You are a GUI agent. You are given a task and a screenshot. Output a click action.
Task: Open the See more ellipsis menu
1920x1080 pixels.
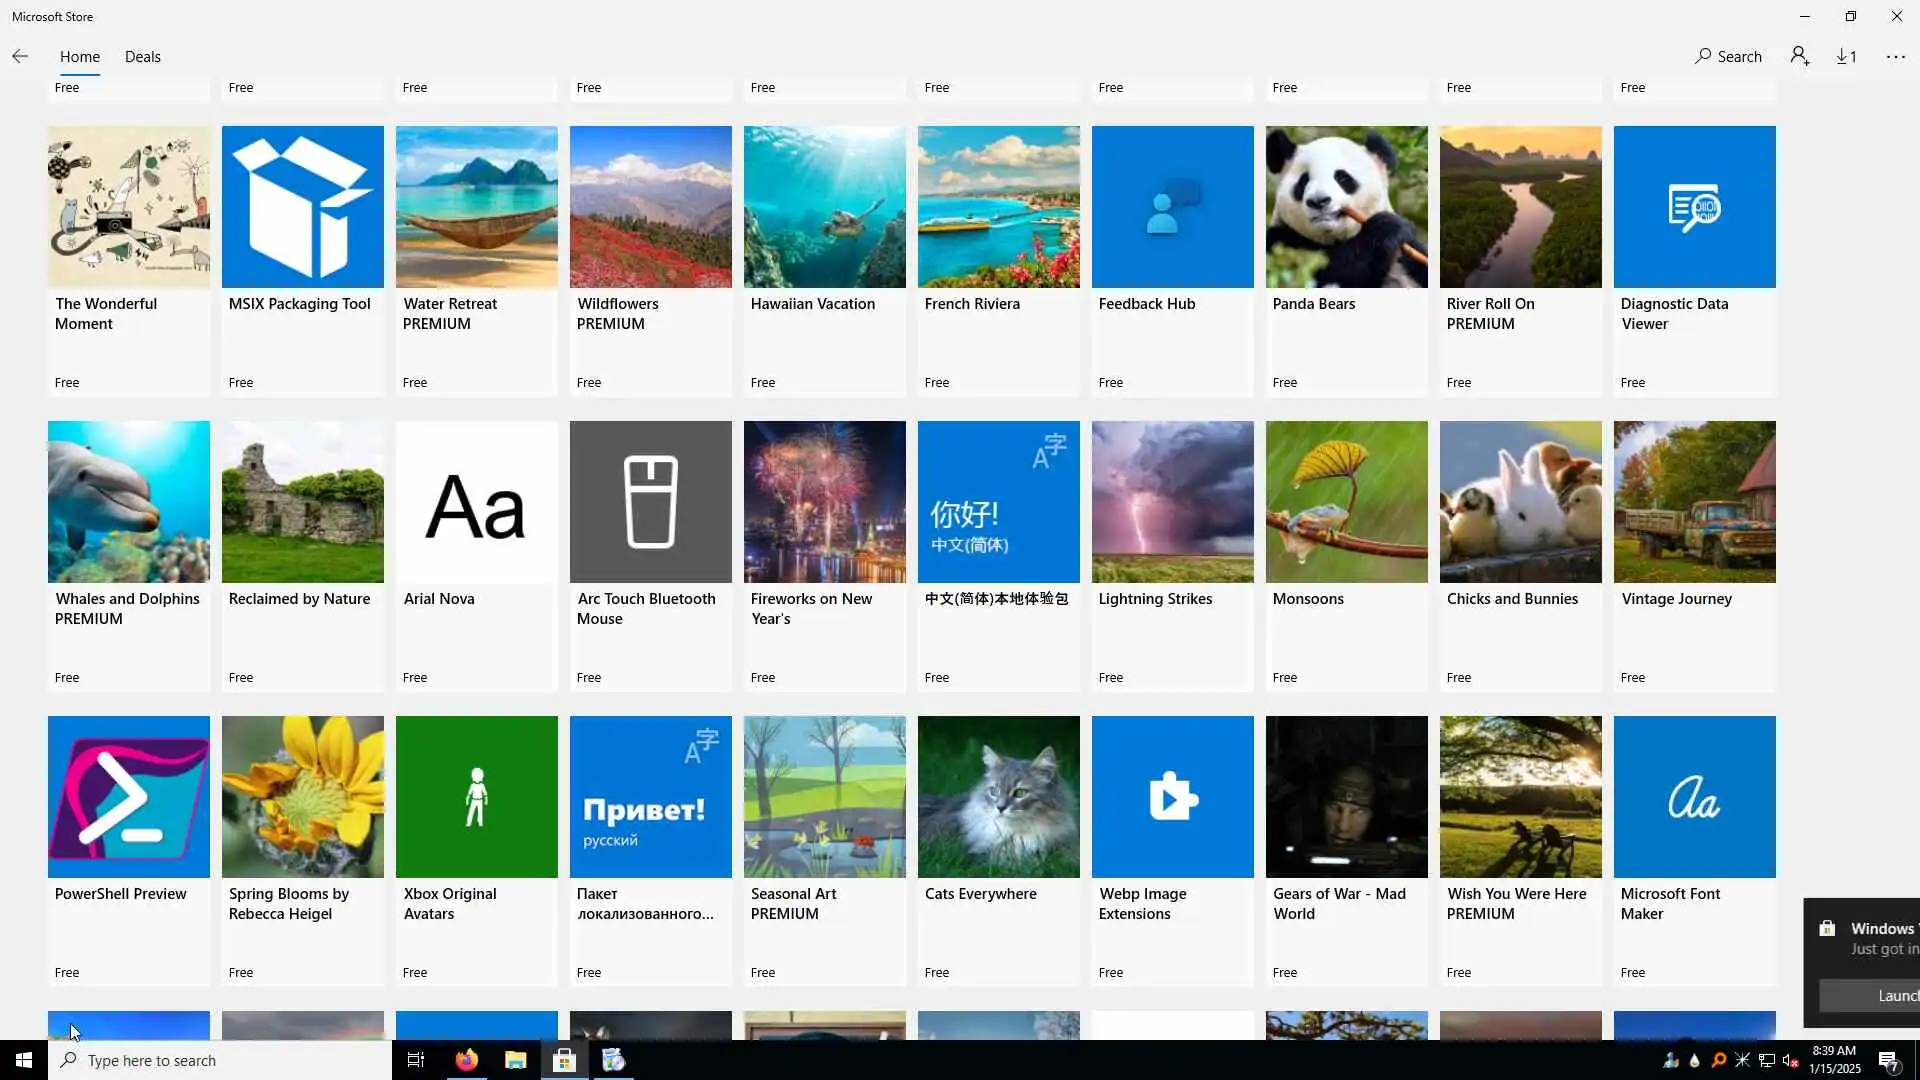point(1895,57)
